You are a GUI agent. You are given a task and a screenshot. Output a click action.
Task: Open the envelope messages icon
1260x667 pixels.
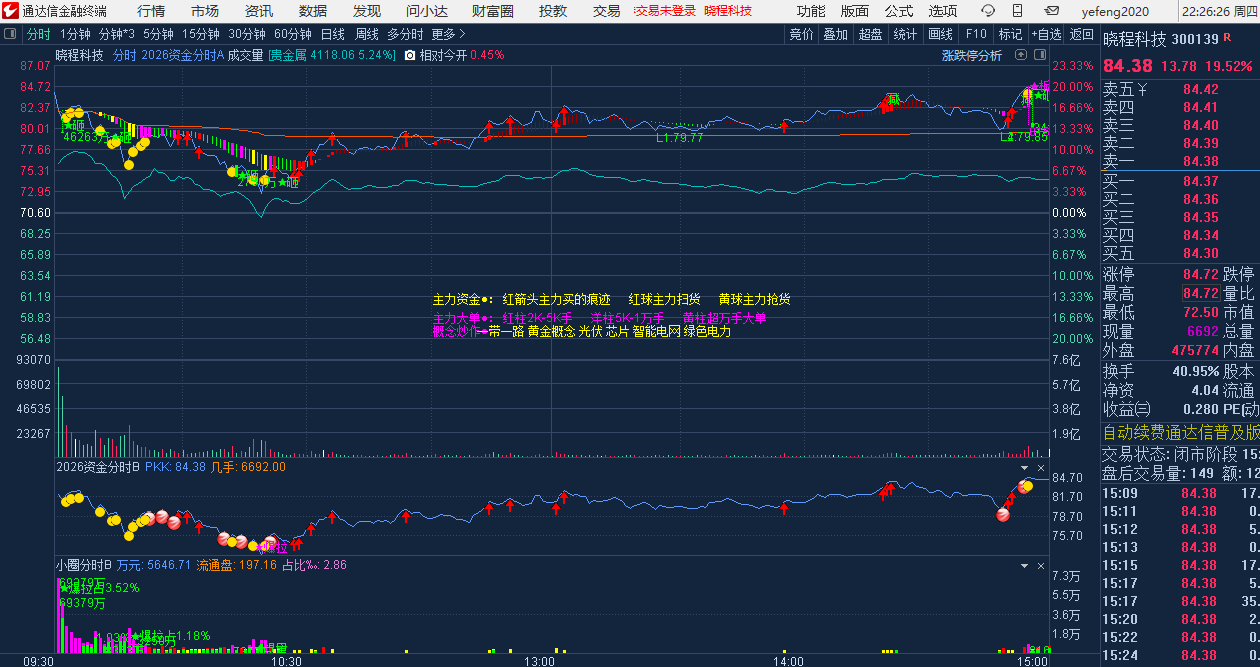coord(1051,11)
